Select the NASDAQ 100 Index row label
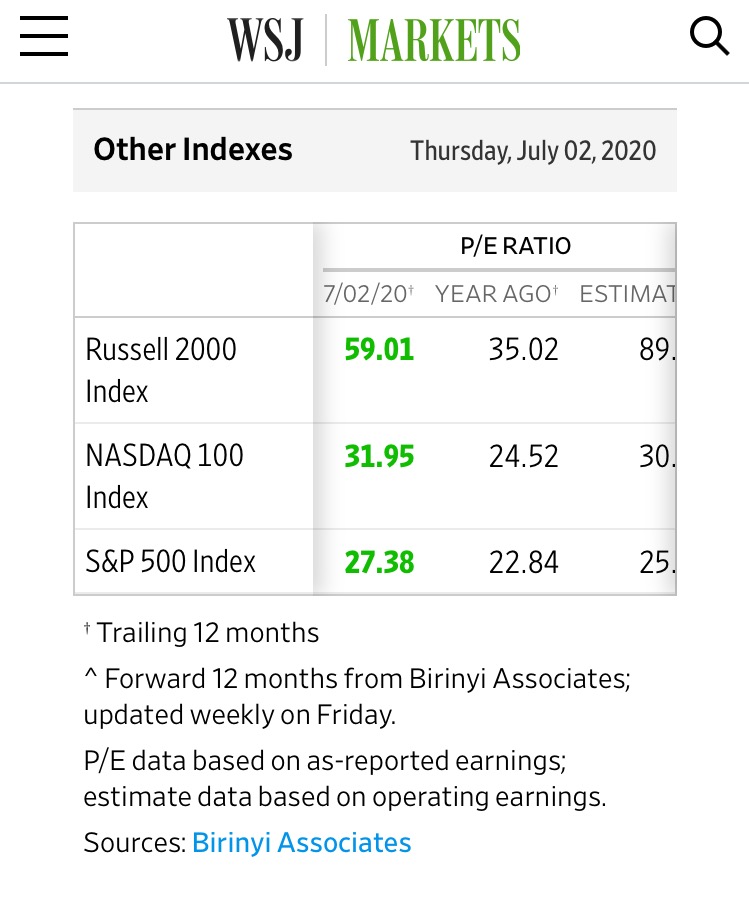The image size is (749, 898). [x=164, y=476]
